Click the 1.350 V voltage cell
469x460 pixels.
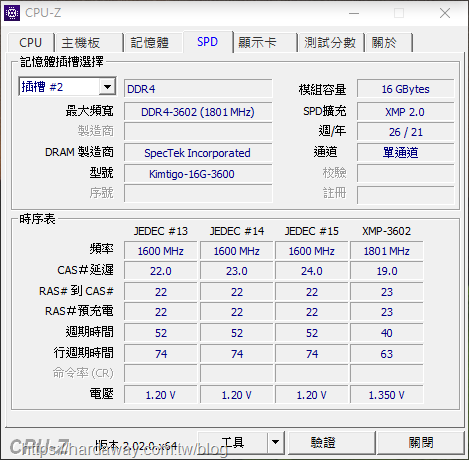point(386,395)
